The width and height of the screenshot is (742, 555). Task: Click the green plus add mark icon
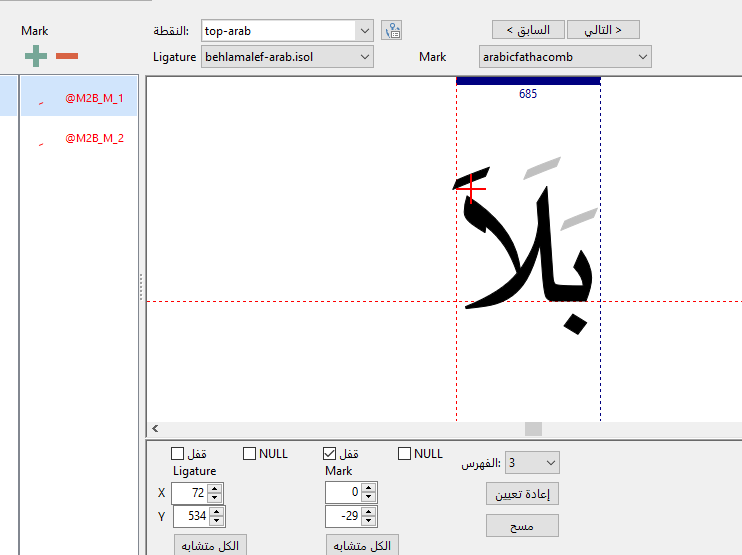tap(36, 55)
